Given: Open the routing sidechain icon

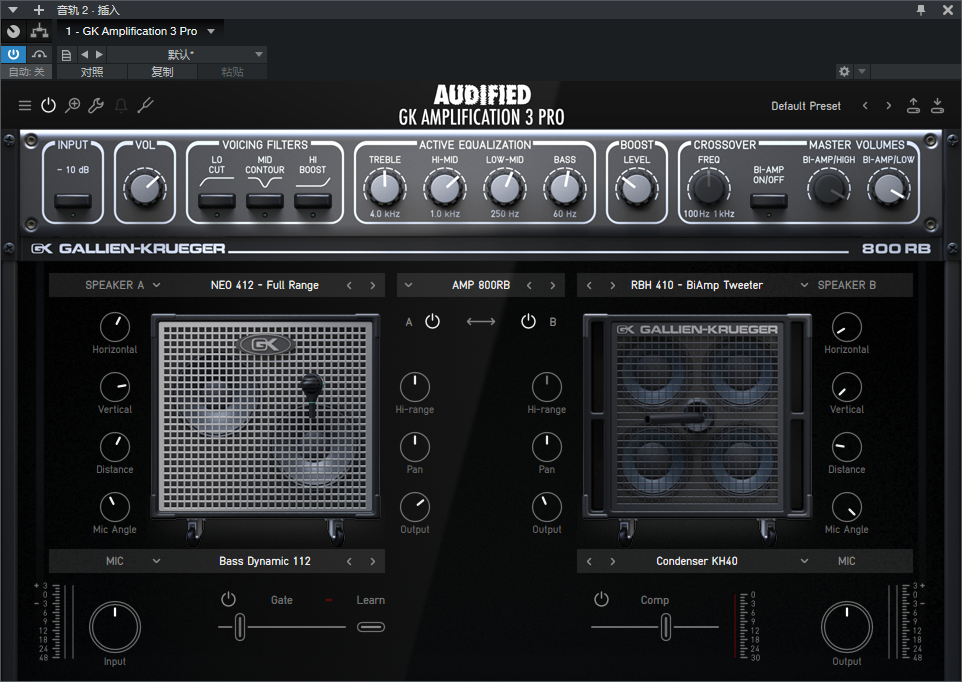Looking at the screenshot, I should 40,31.
